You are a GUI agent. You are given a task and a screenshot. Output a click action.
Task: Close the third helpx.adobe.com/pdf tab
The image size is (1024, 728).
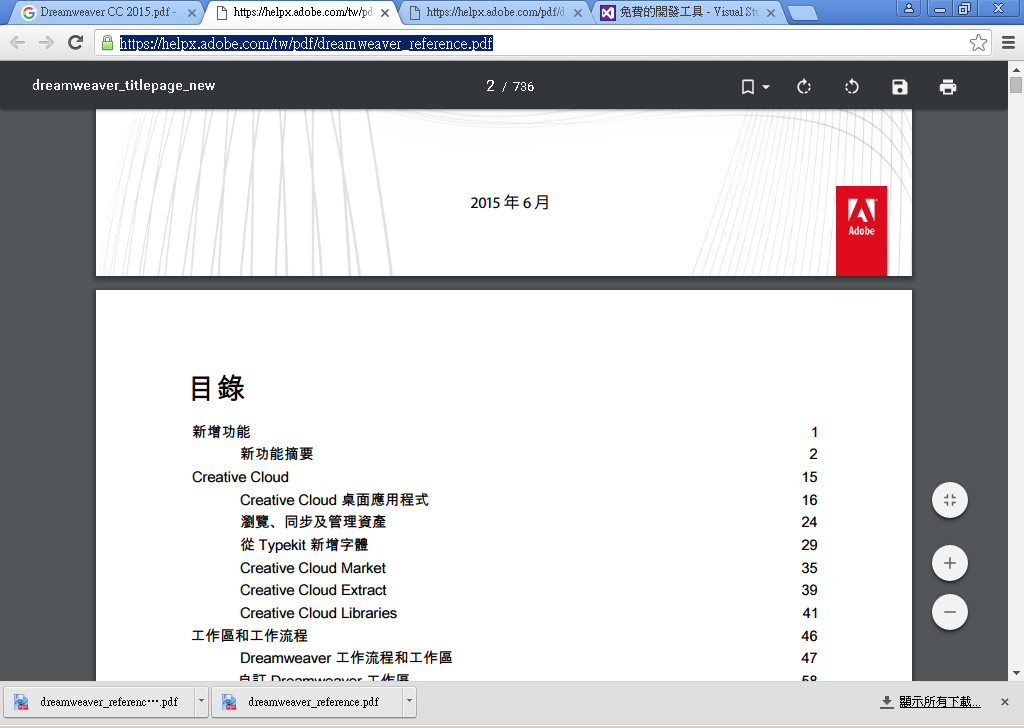(x=578, y=13)
